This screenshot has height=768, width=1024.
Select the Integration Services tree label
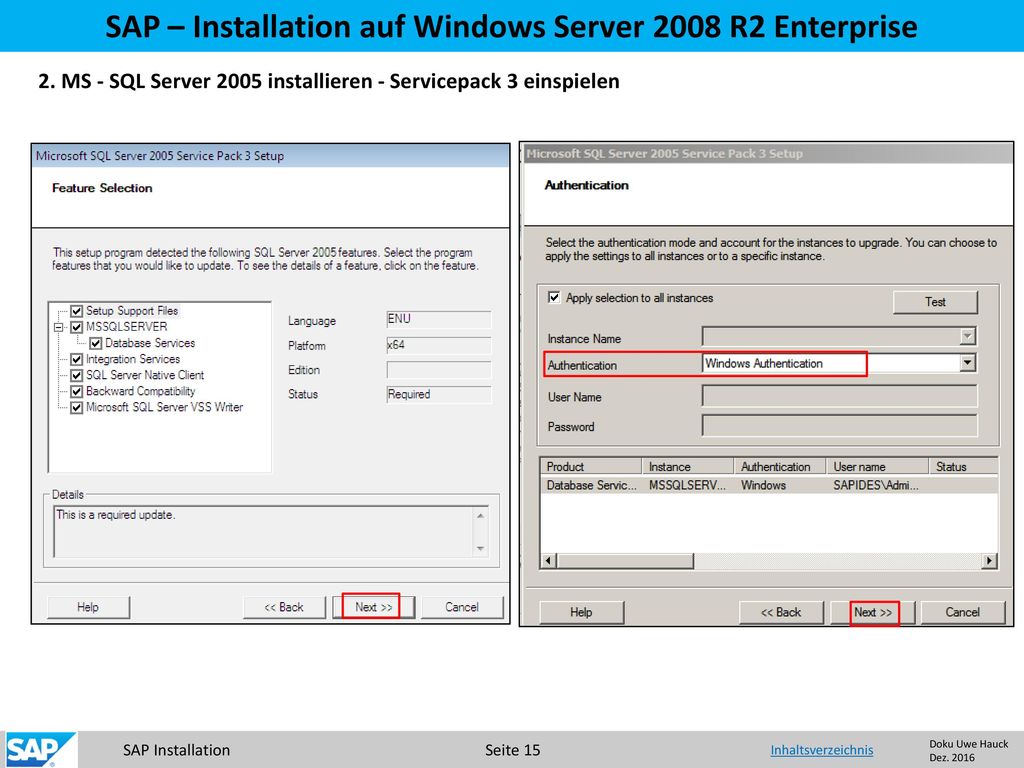(133, 359)
